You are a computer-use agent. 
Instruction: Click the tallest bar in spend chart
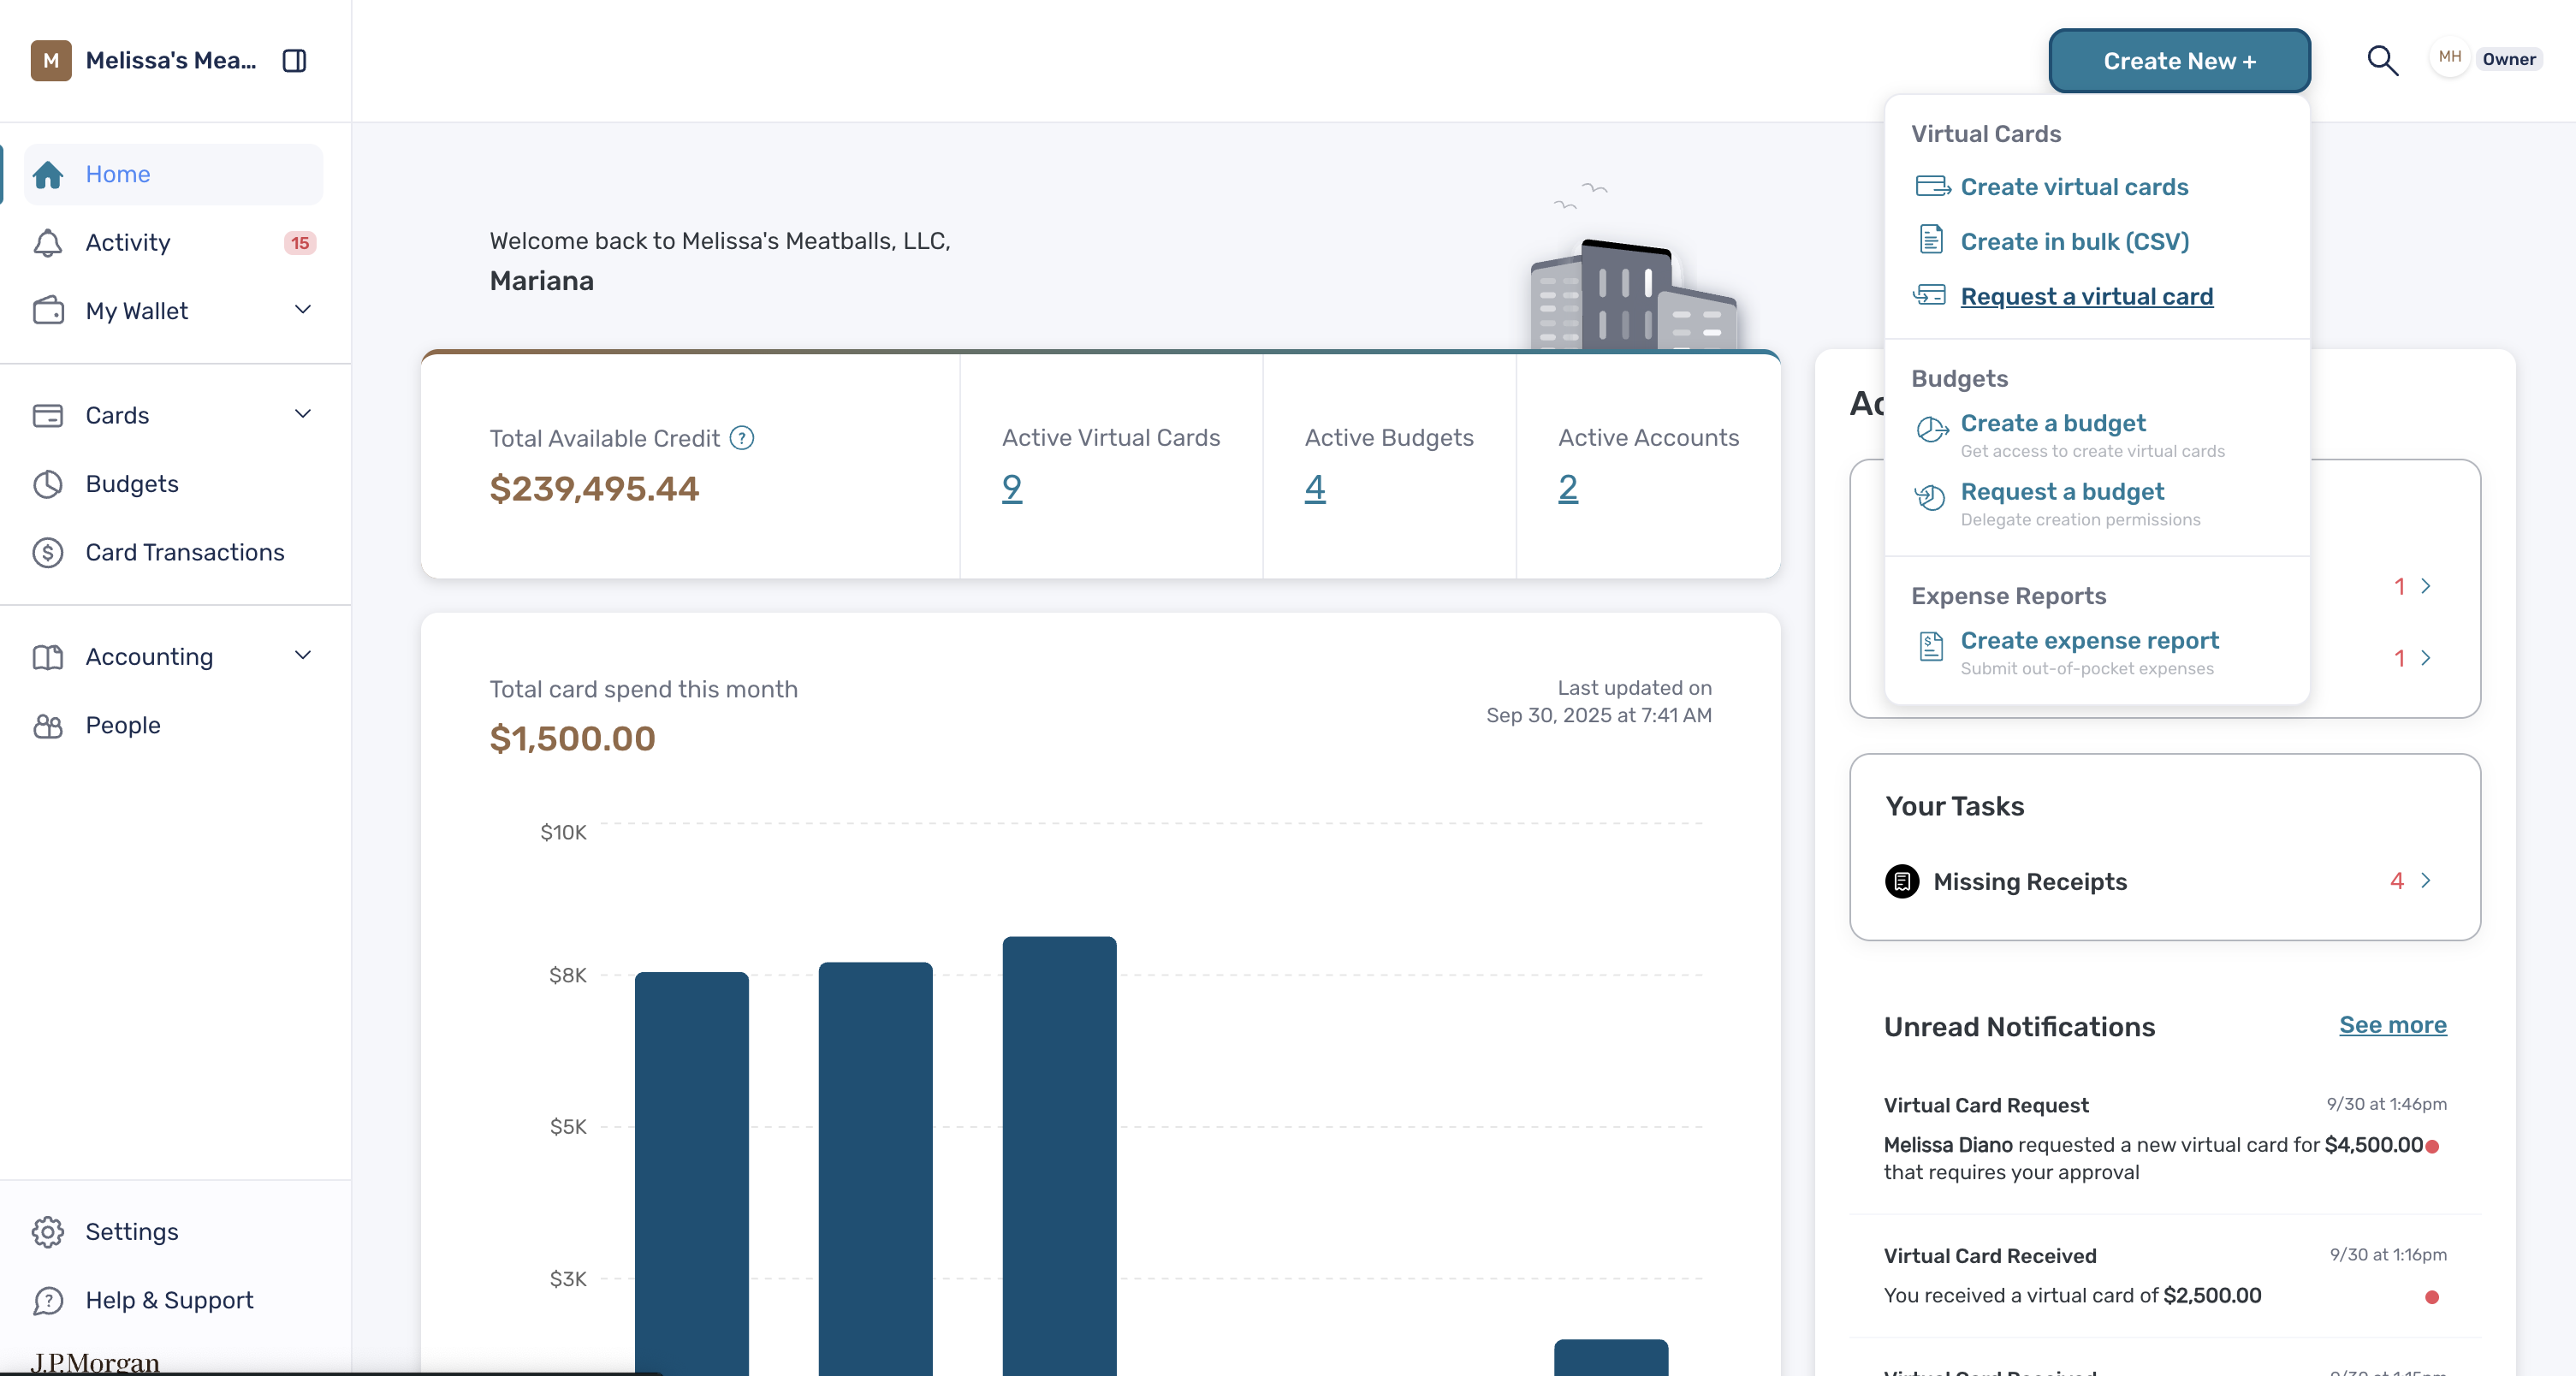(x=1059, y=1156)
